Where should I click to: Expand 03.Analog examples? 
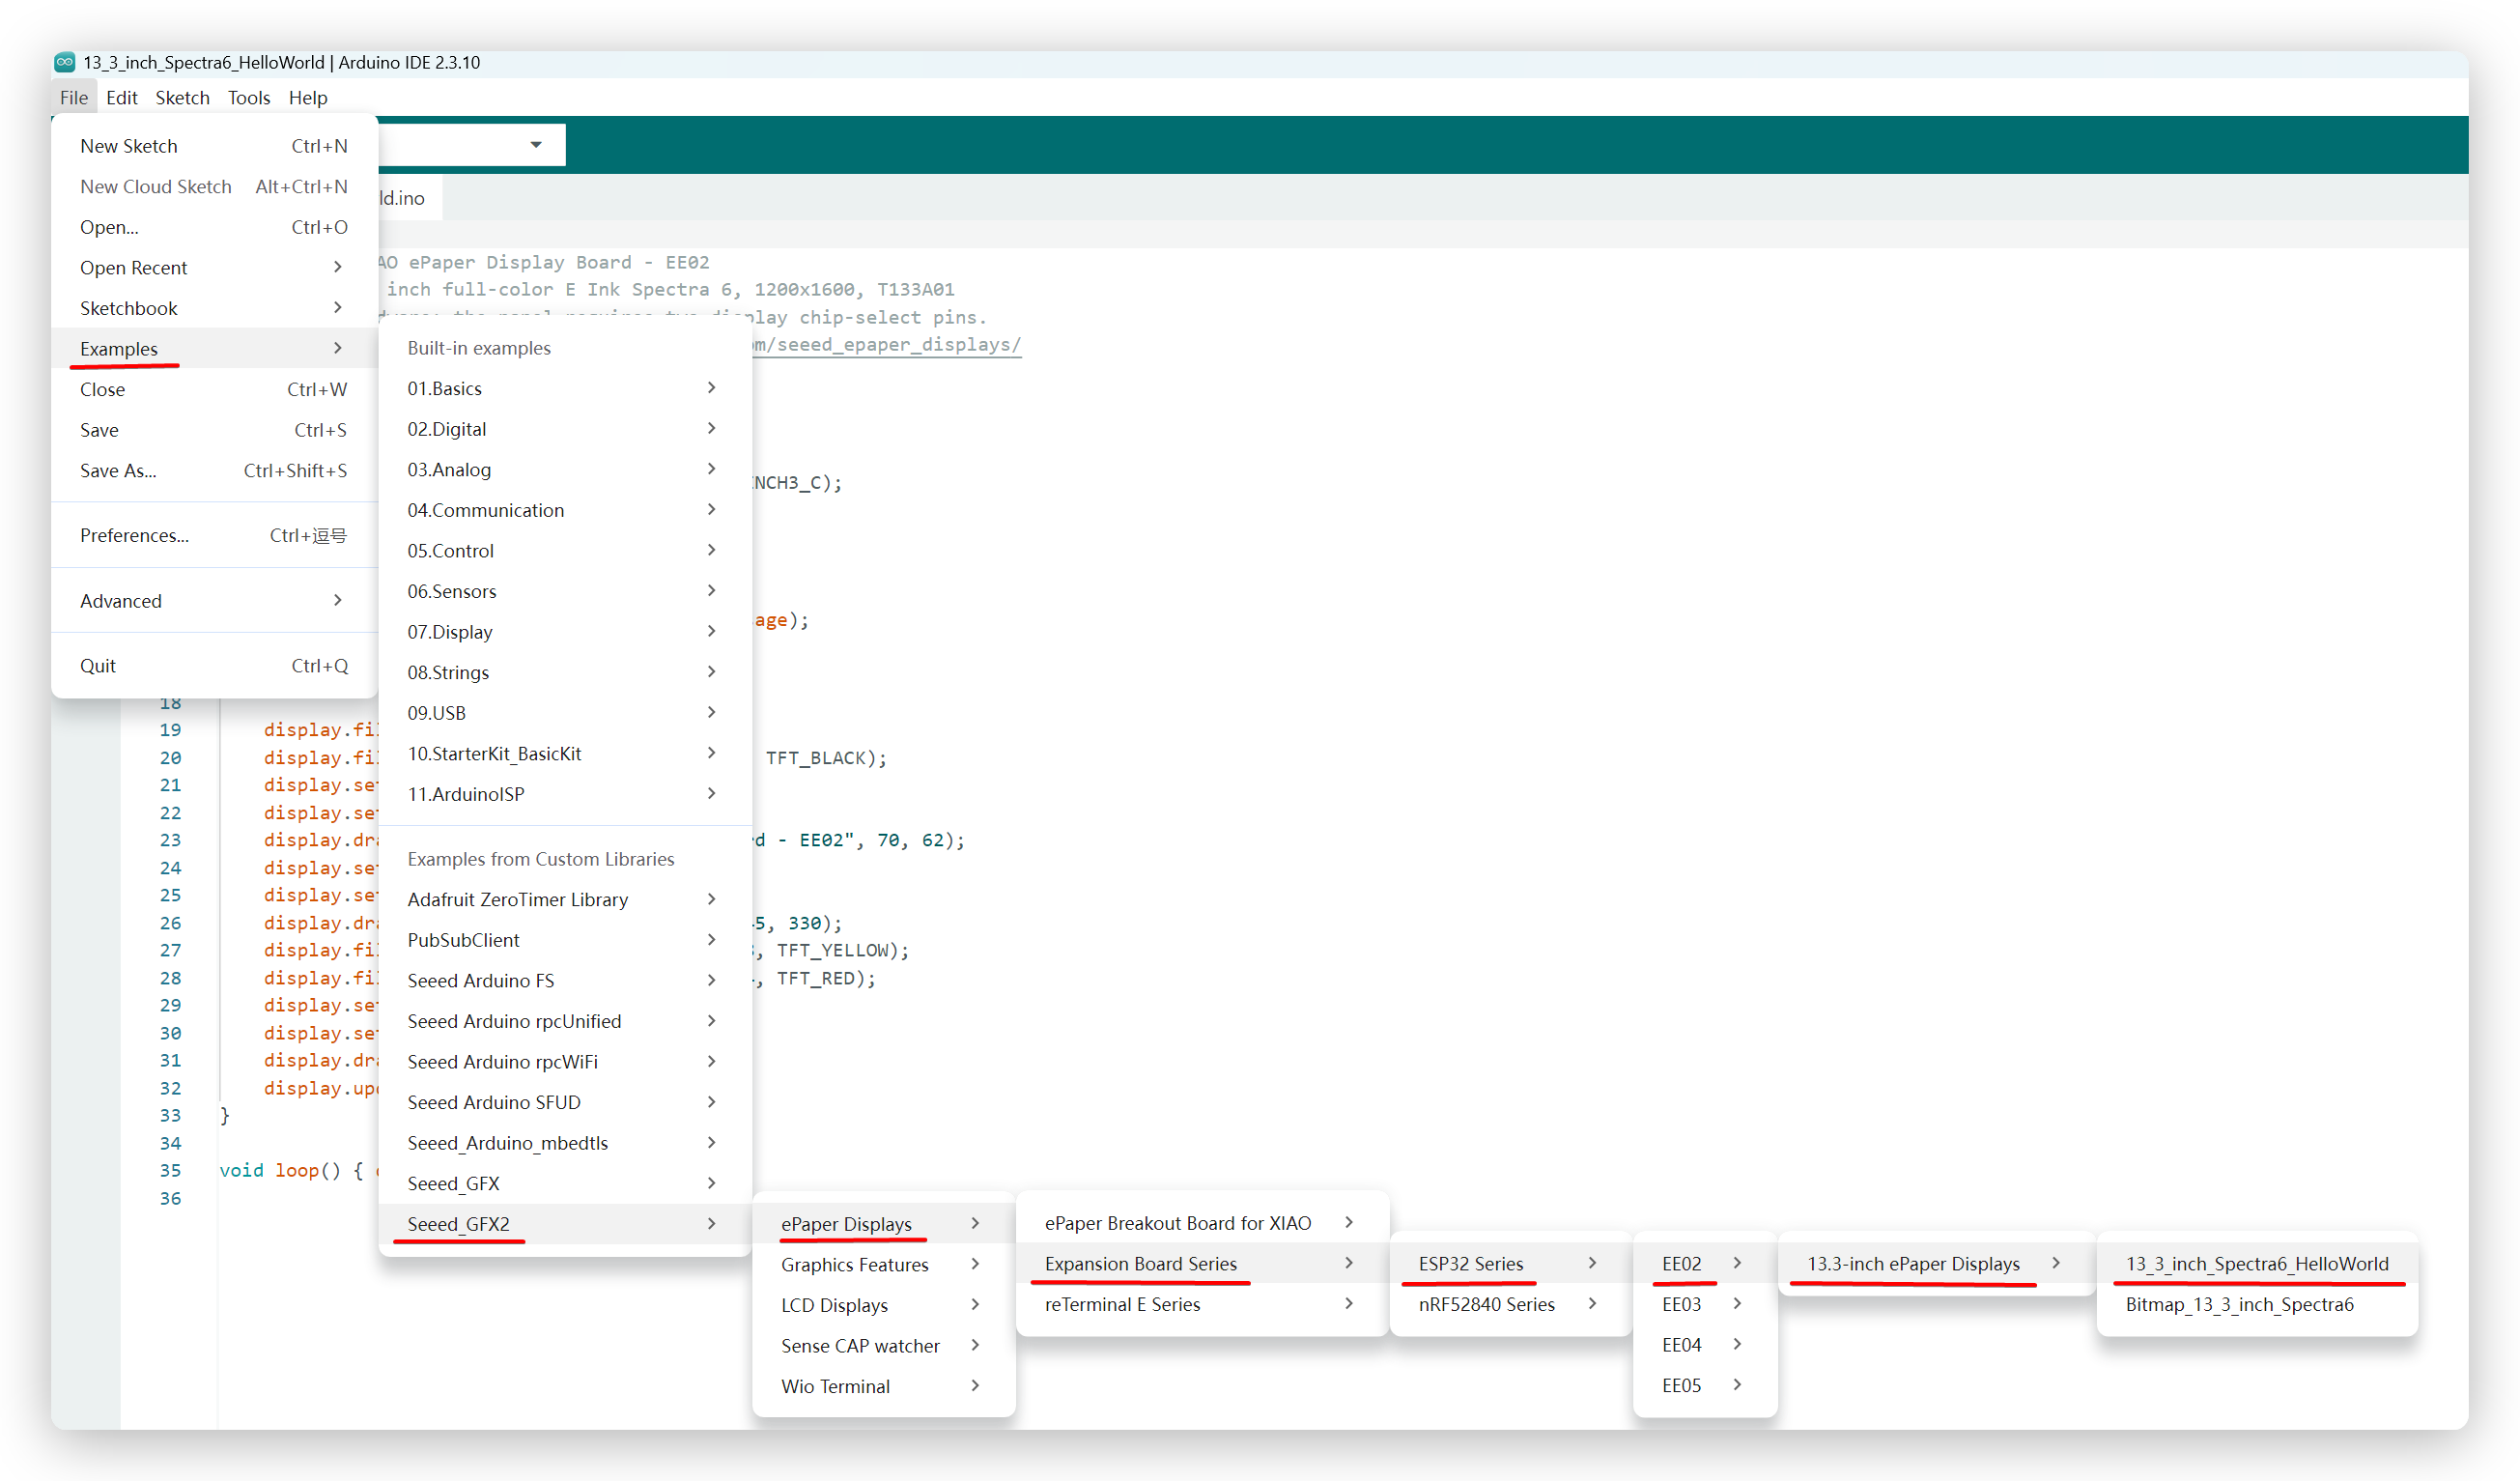[564, 469]
